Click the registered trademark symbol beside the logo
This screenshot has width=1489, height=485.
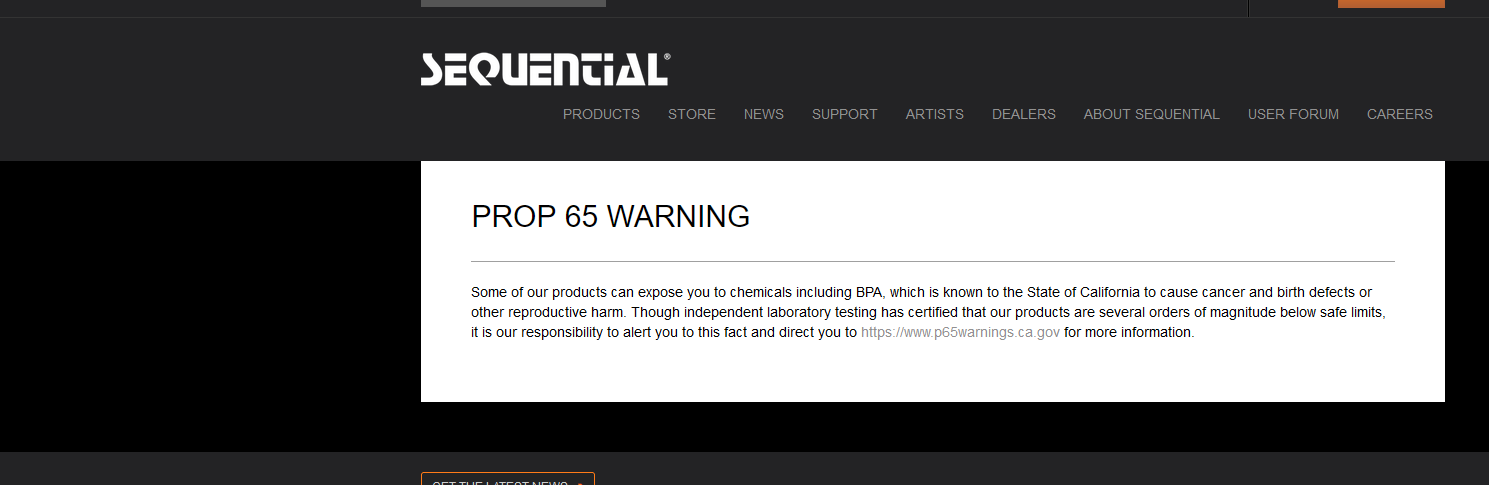tap(667, 58)
